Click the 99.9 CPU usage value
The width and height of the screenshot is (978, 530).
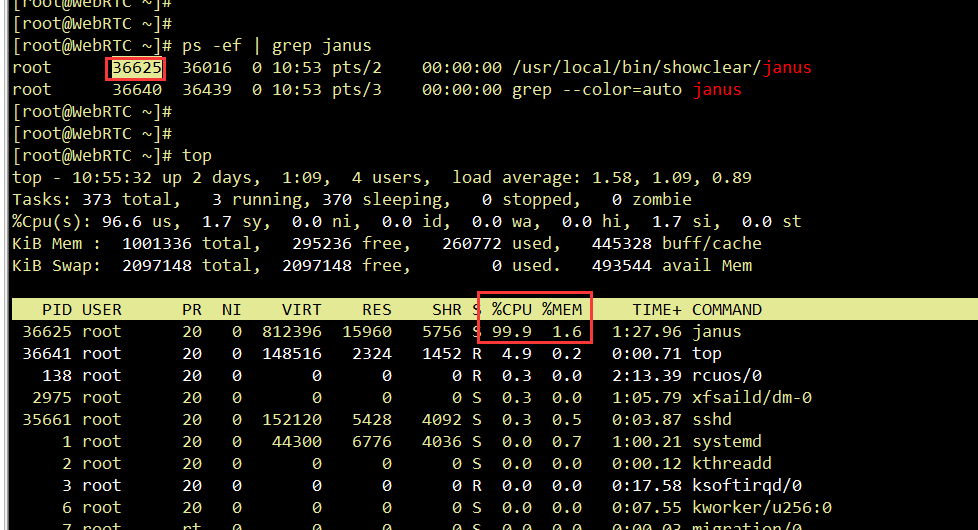coord(511,331)
